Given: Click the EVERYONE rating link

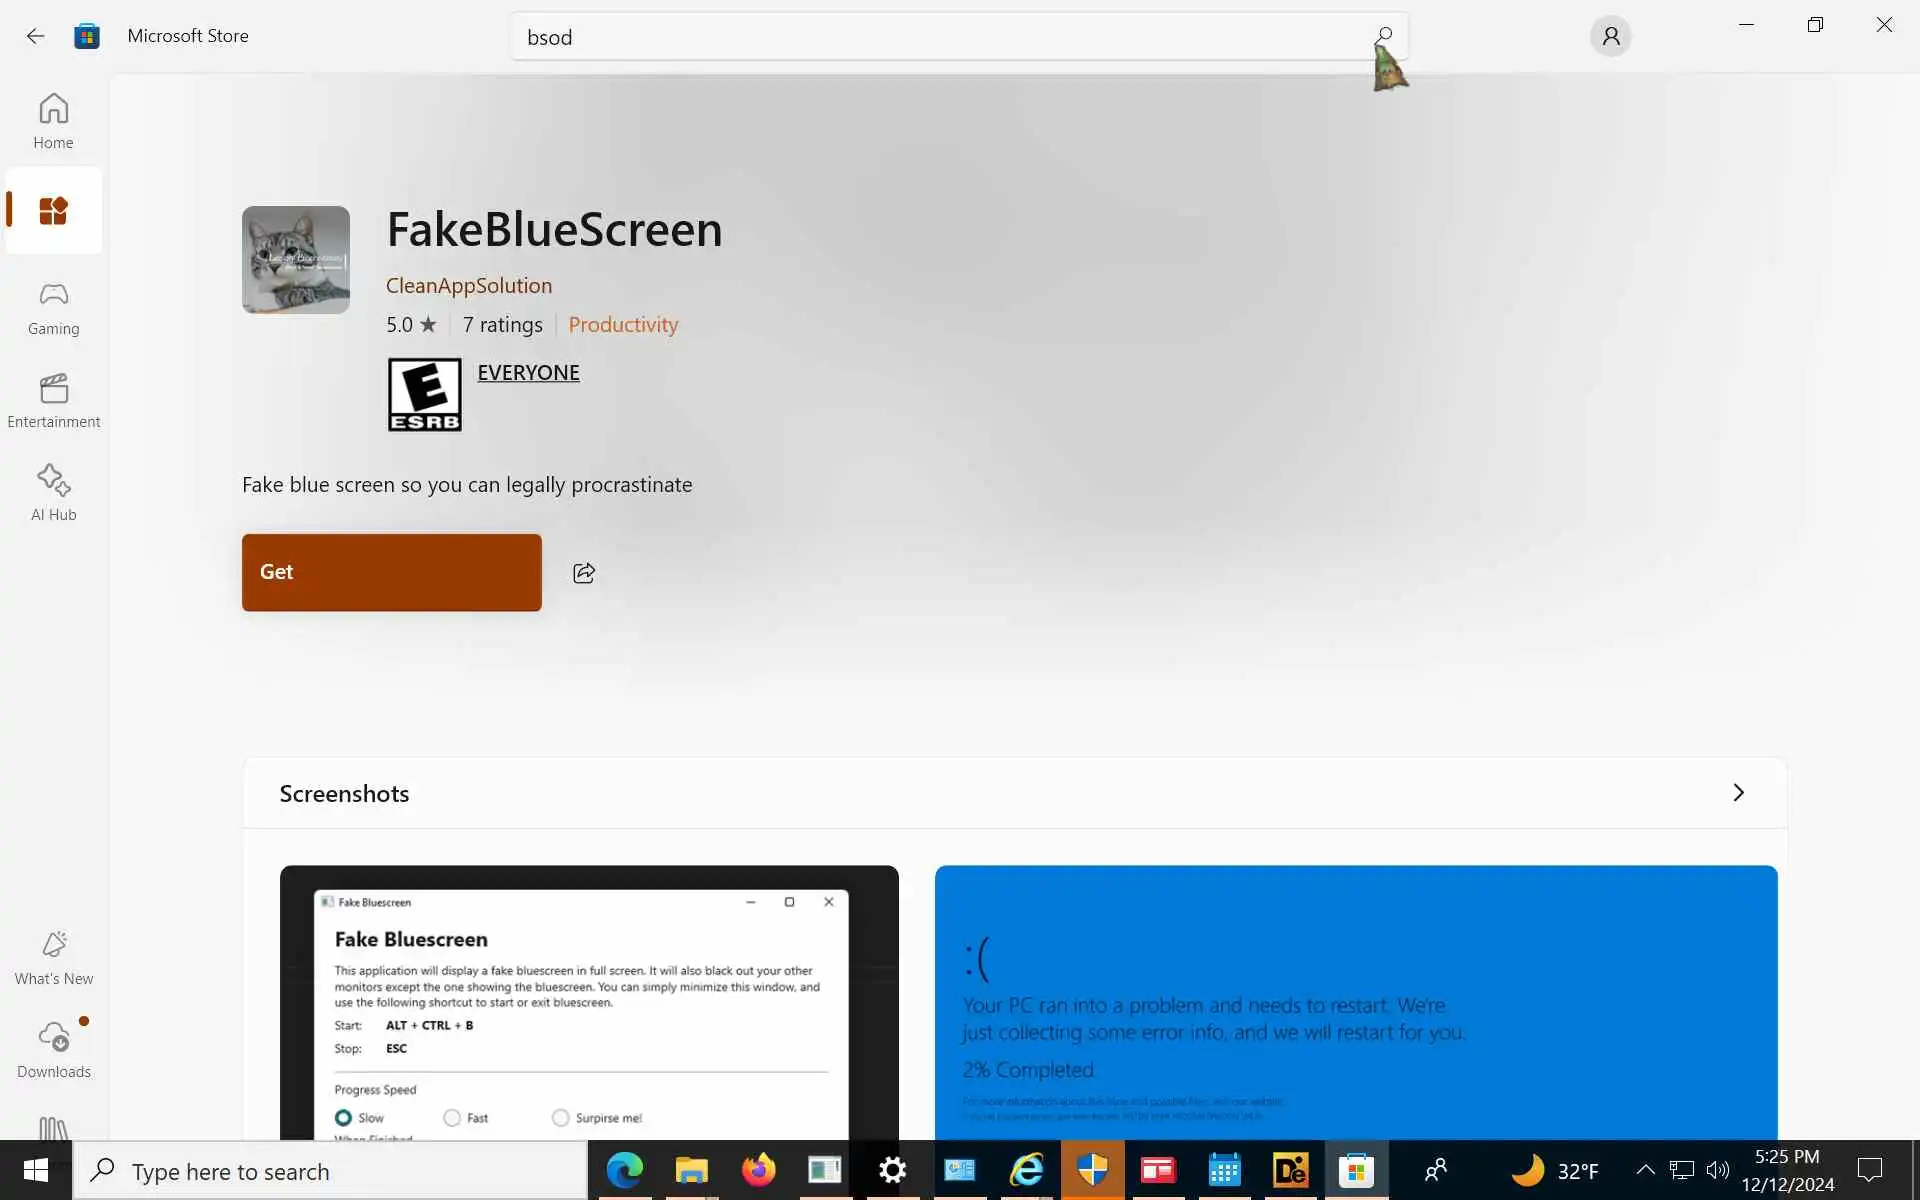Looking at the screenshot, I should [x=528, y=372].
